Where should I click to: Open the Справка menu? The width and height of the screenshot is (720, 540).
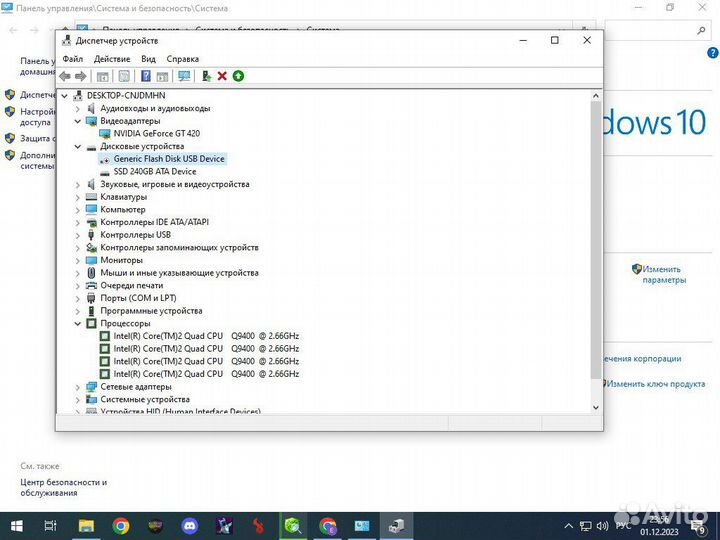pyautogui.click(x=183, y=59)
